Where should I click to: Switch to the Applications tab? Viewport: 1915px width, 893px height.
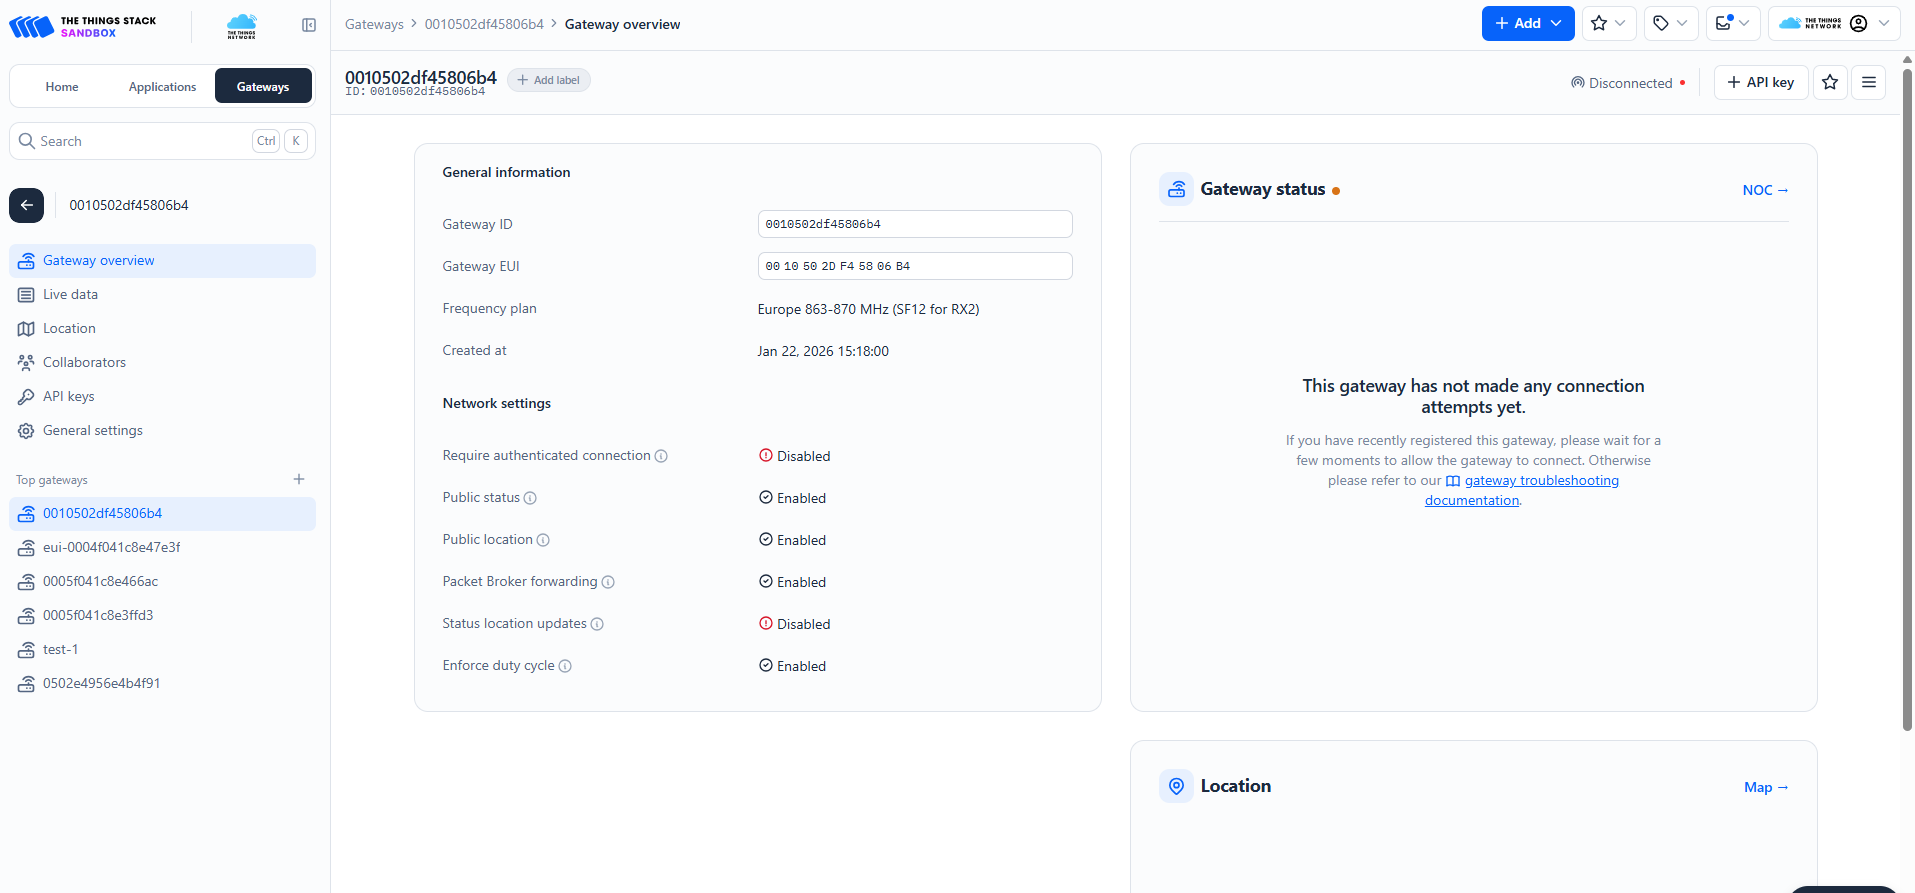pyautogui.click(x=162, y=87)
